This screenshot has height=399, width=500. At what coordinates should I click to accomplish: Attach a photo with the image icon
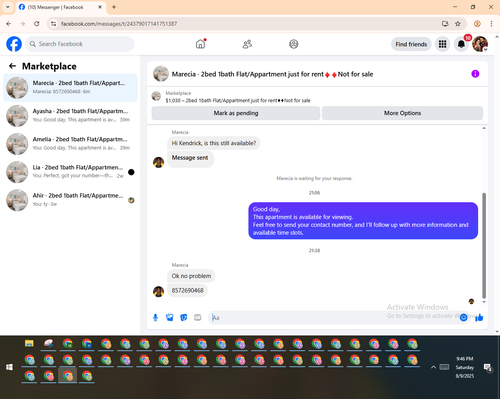tap(170, 318)
